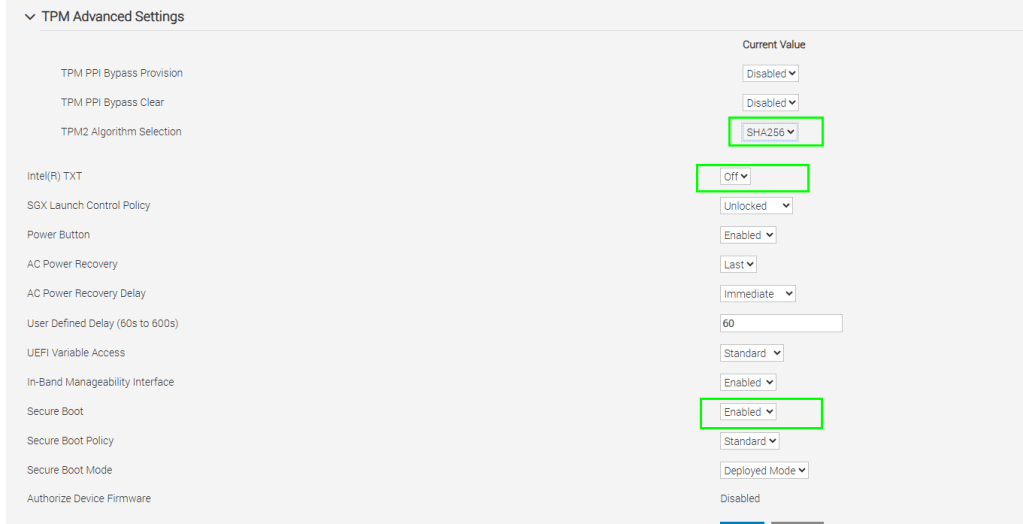Collapse the TPM Advanced Settings chevron arrow
This screenshot has height=524, width=1023.
coord(28,17)
